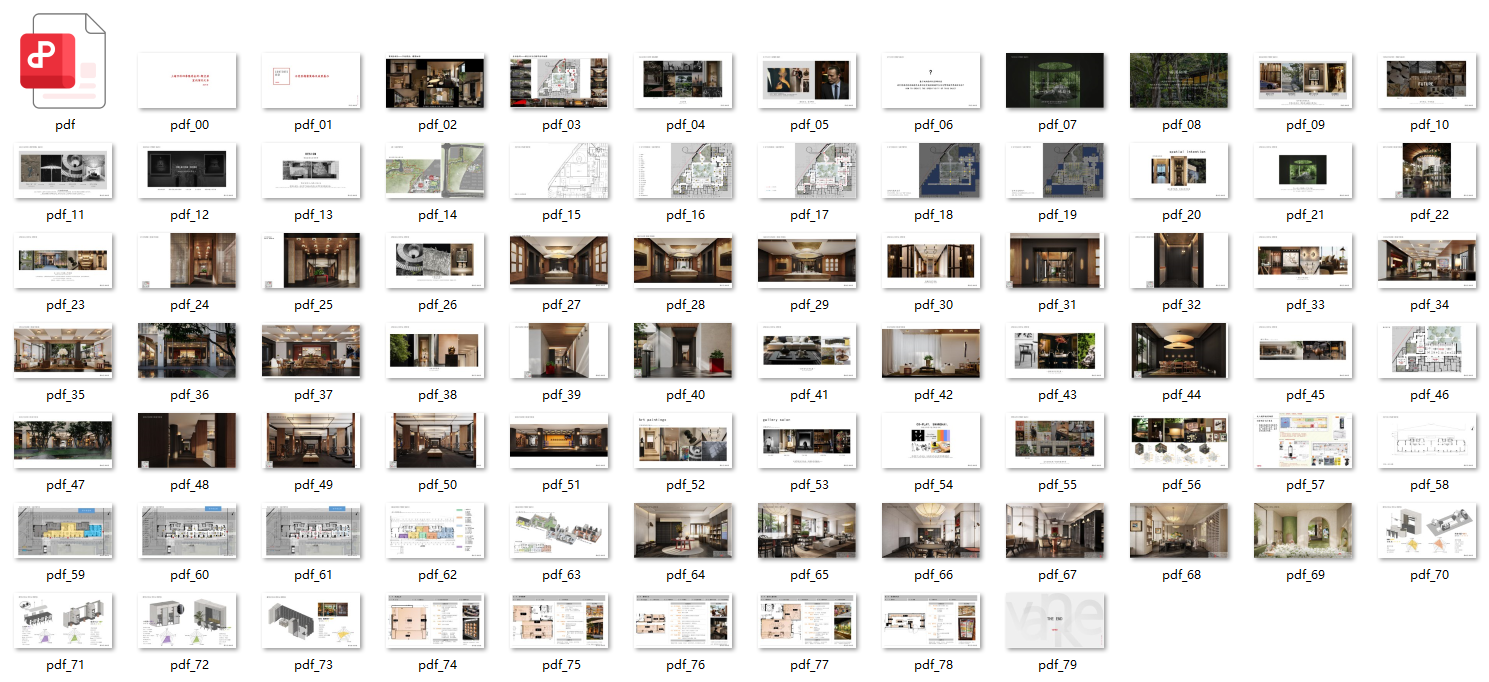Select the pdf_79 end page thumbnail

point(1055,621)
